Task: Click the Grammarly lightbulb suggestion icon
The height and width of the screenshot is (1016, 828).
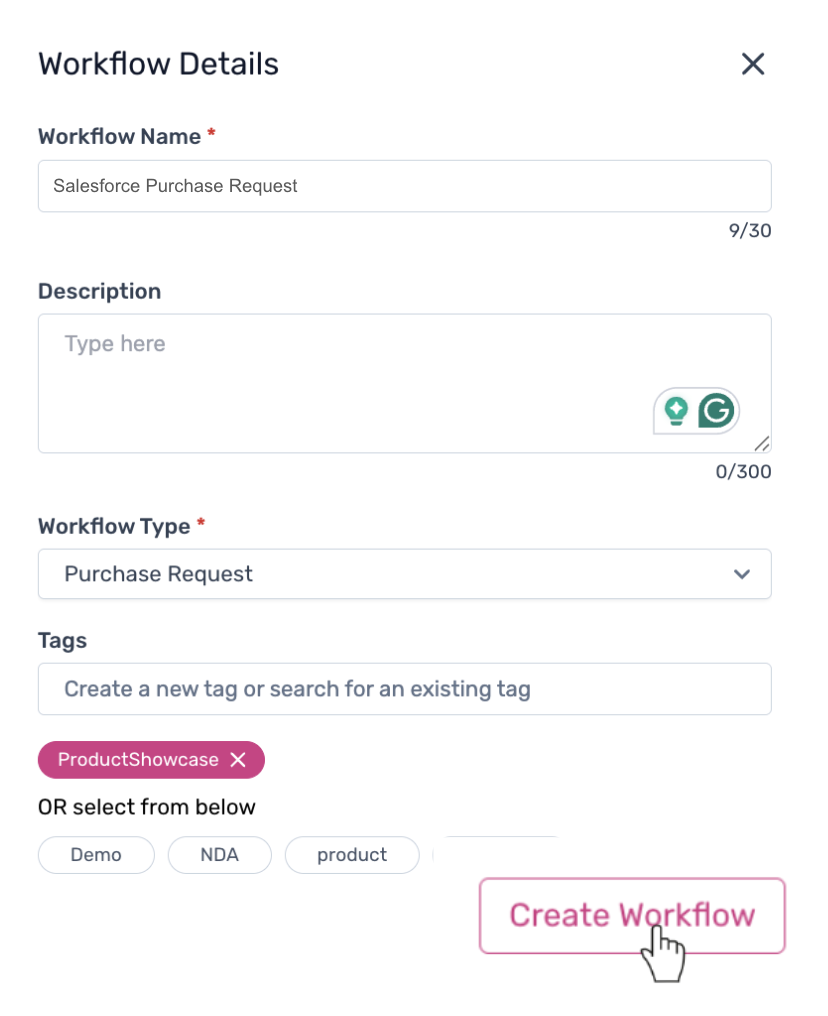Action: tap(676, 410)
